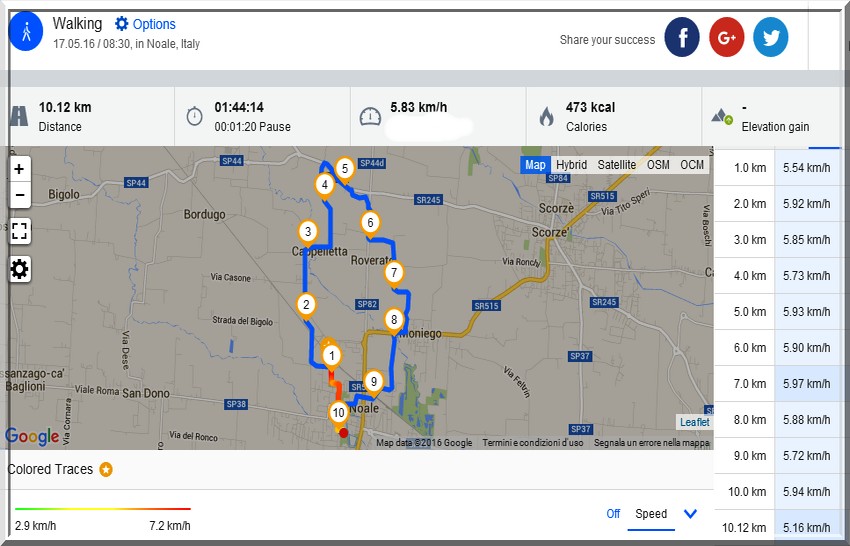Open the Options menu
Image resolution: width=850 pixels, height=546 pixels.
pyautogui.click(x=145, y=24)
